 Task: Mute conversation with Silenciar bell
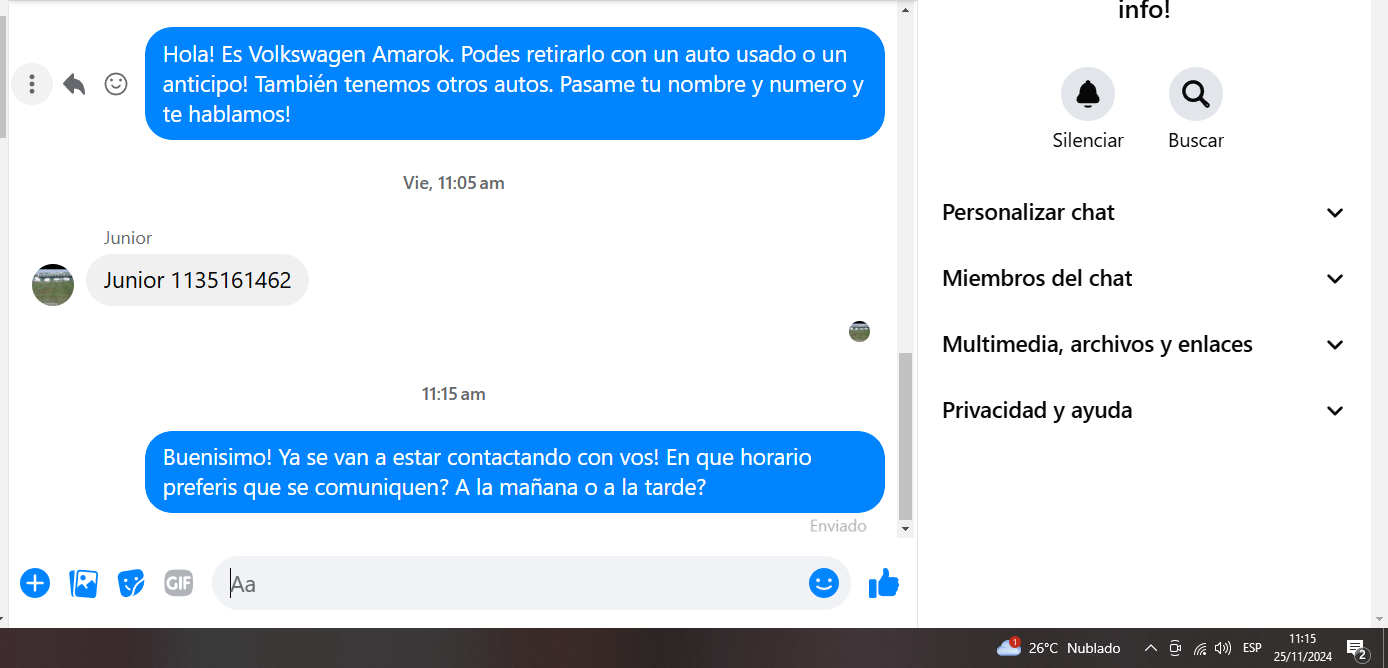(x=1088, y=94)
